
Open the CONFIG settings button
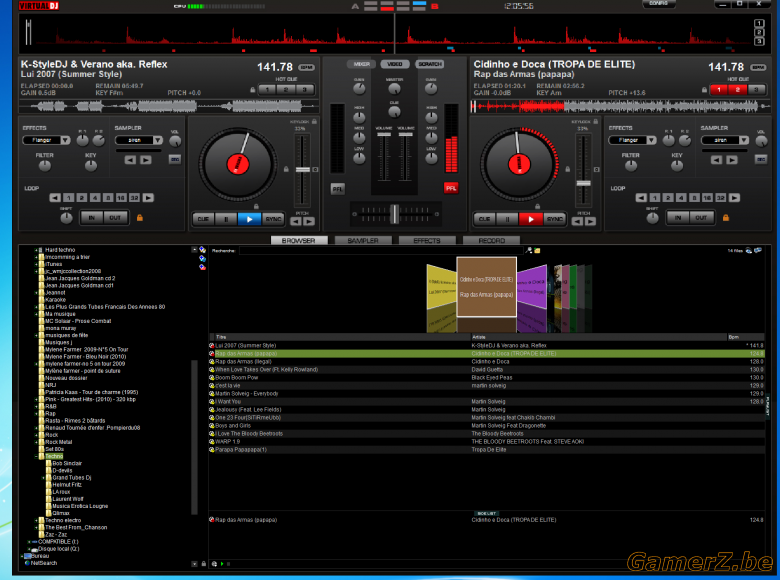click(659, 4)
